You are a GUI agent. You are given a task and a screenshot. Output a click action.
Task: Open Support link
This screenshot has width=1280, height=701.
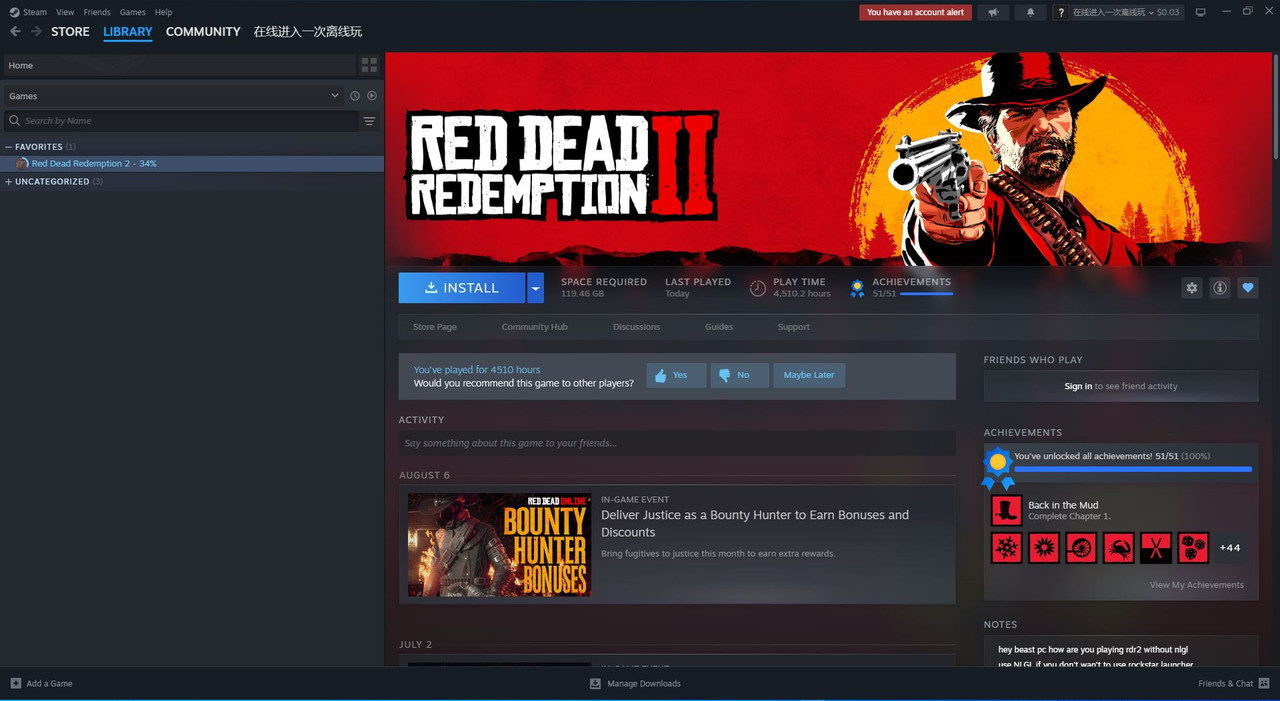(x=794, y=327)
